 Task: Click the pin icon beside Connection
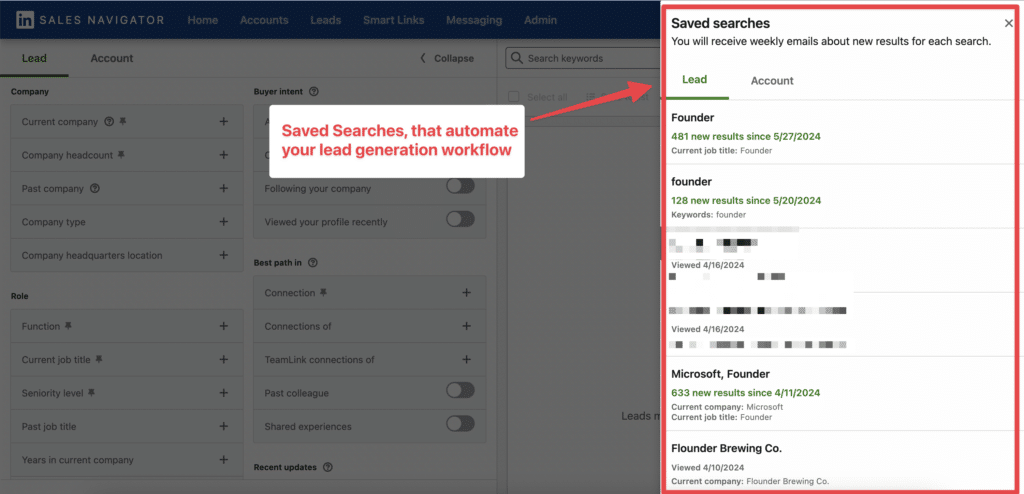pyautogui.click(x=323, y=293)
